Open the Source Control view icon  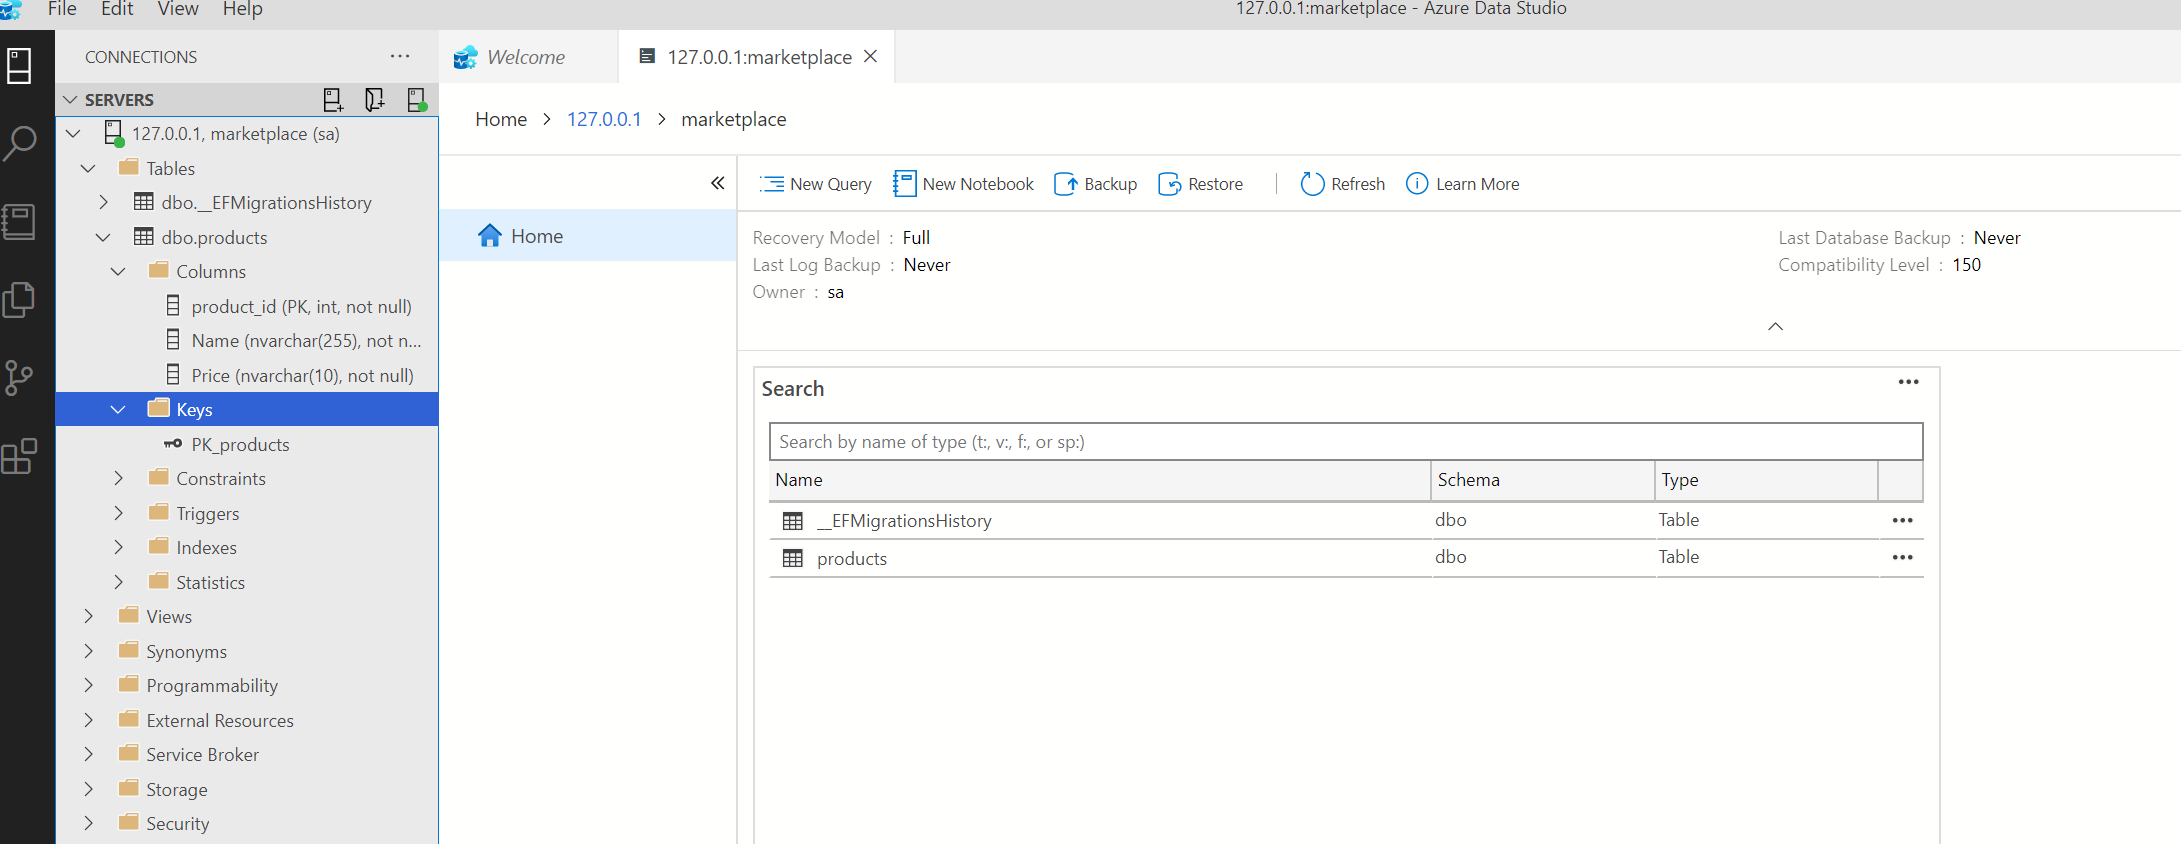coord(19,377)
